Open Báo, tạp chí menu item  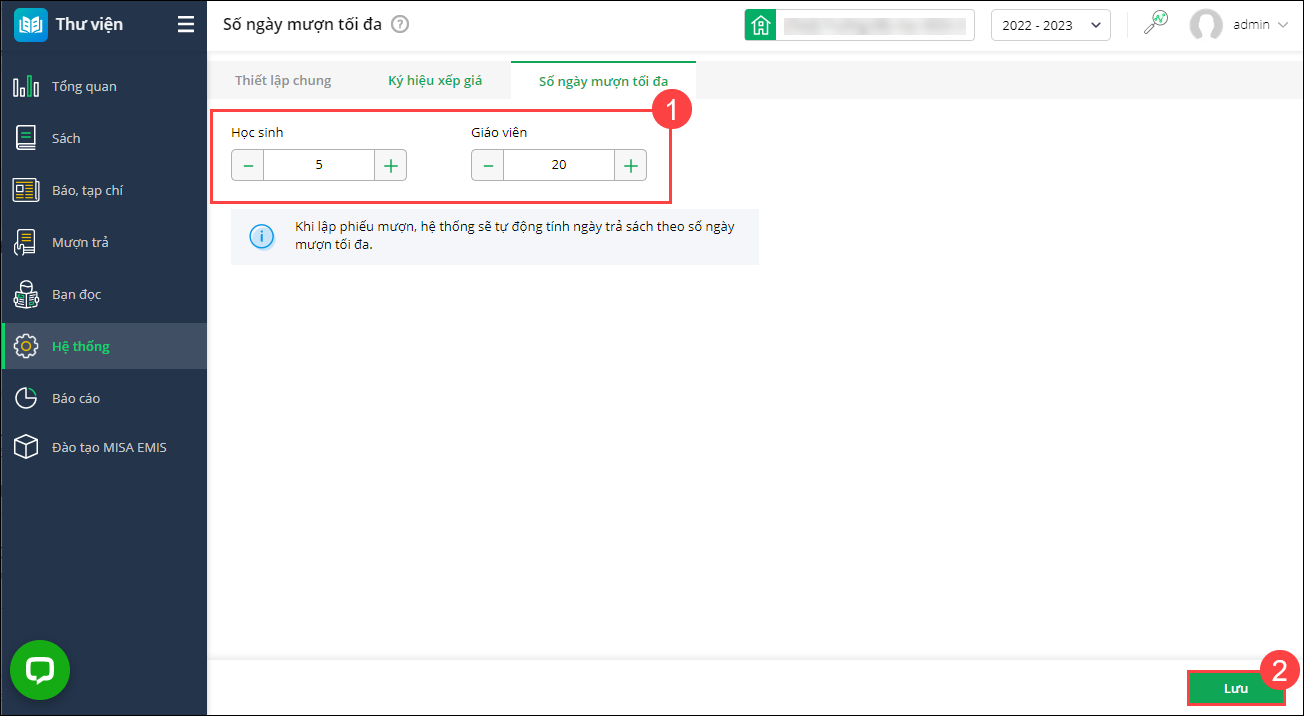[104, 190]
